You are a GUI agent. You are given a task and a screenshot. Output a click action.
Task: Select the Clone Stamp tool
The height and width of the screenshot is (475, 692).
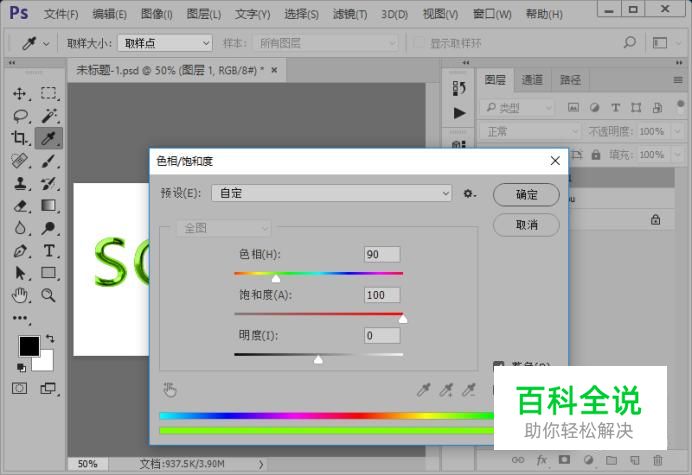click(x=19, y=183)
